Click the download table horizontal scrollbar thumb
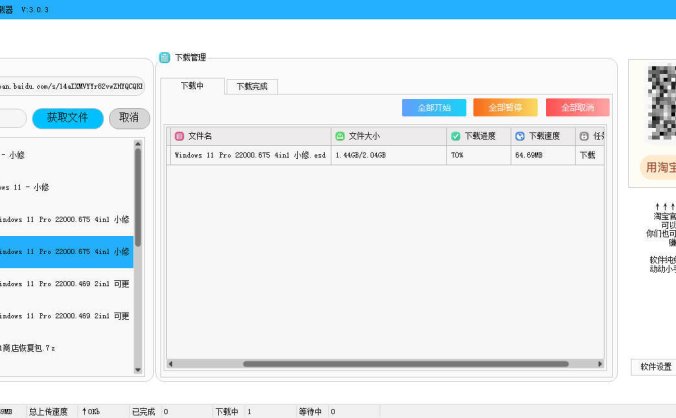Image resolution: width=676 pixels, height=418 pixels. 406,364
